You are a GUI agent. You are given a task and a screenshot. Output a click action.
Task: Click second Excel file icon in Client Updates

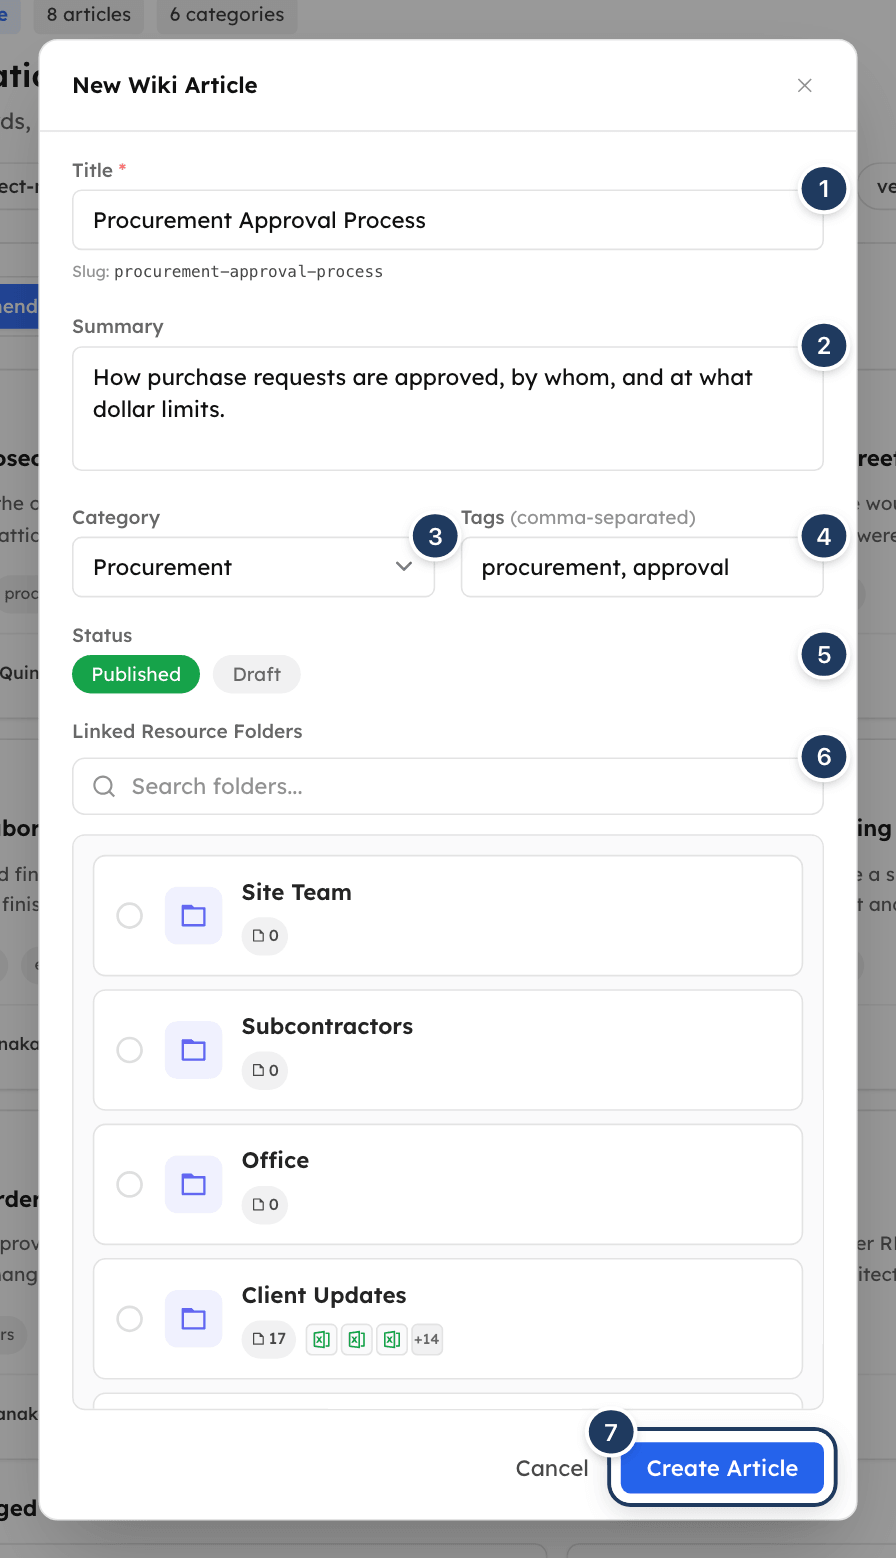(356, 1339)
